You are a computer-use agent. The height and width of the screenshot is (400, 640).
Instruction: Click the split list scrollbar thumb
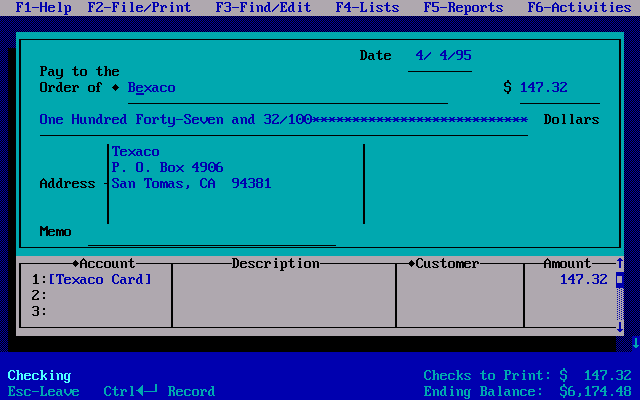point(620,280)
